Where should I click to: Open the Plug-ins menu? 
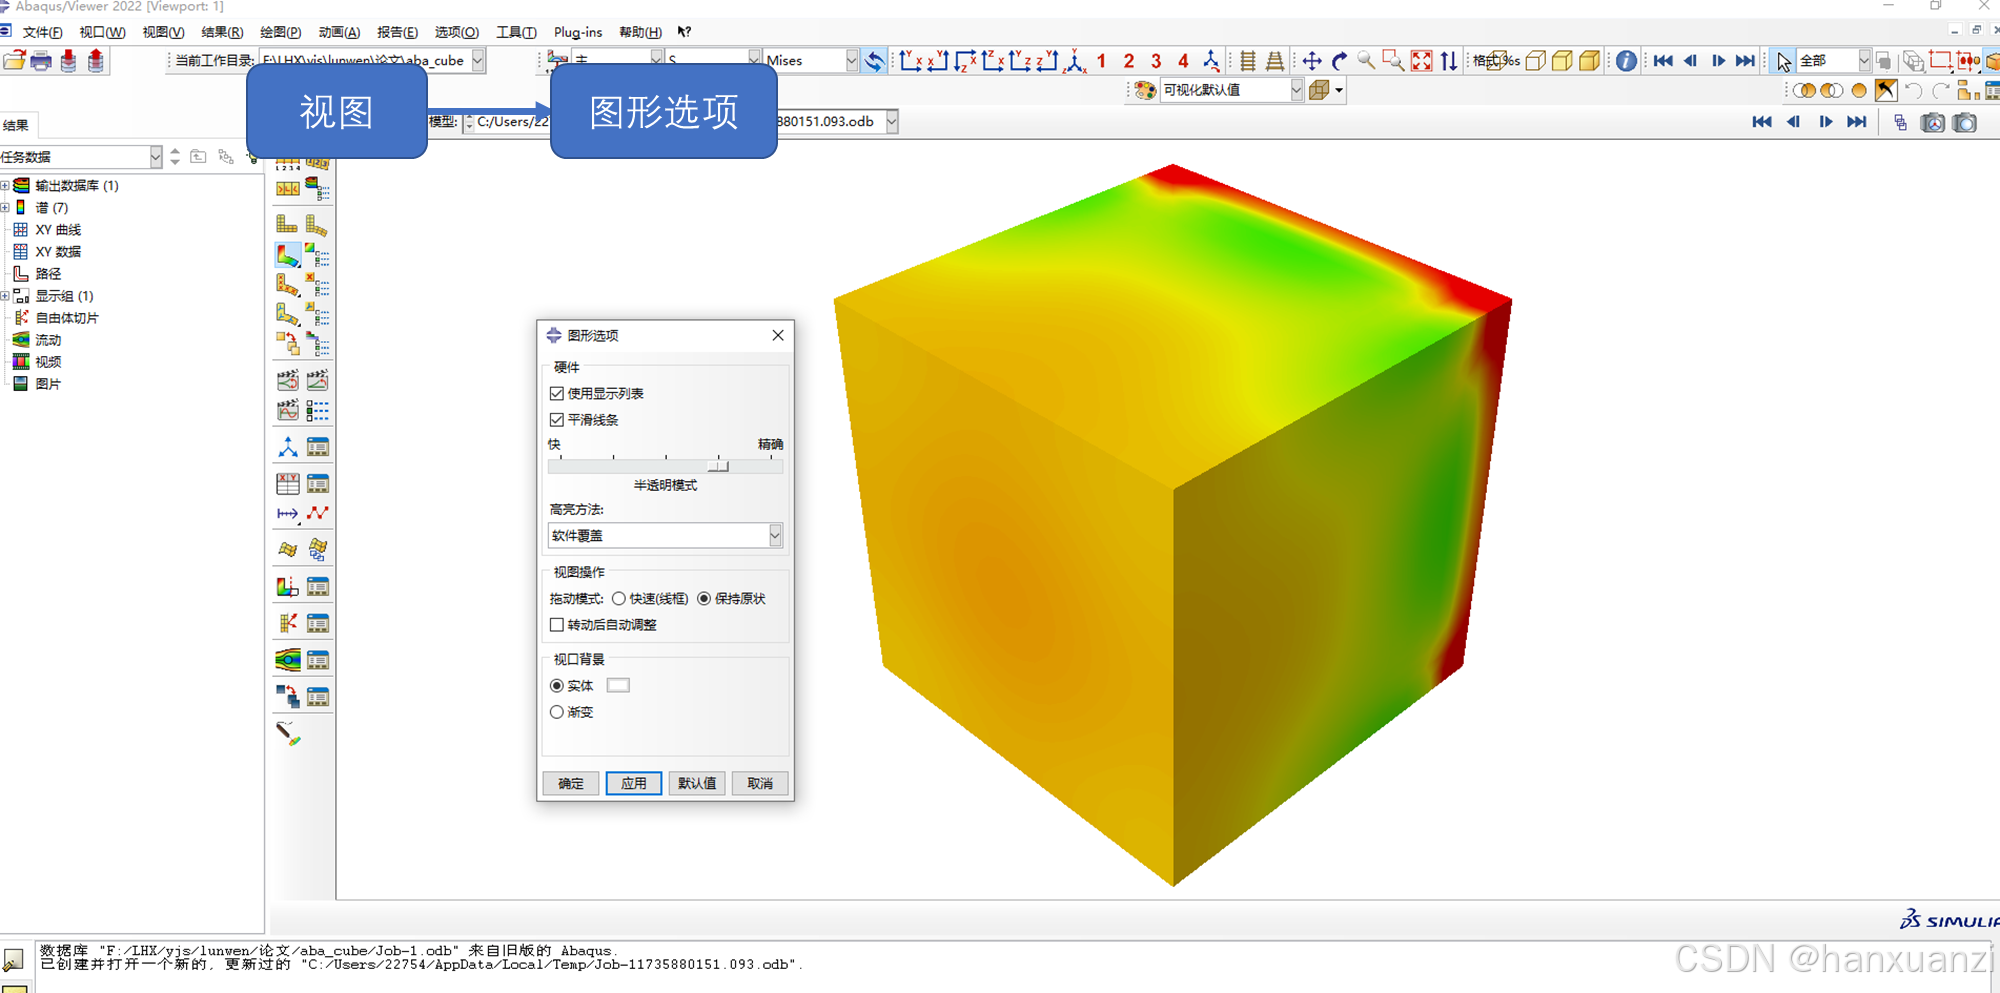[x=578, y=32]
